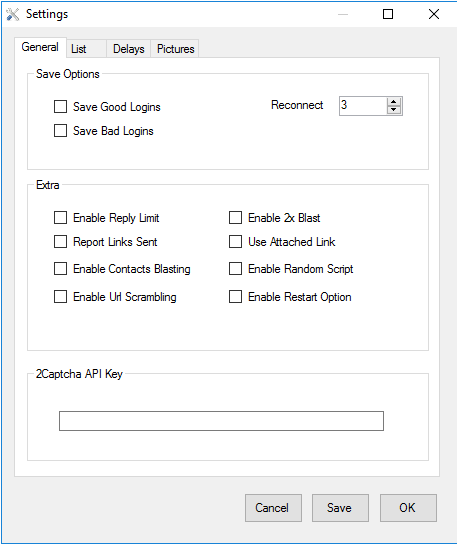The image size is (457, 544).
Task: Focus the 2Captcha API Key text field
Action: [x=221, y=421]
